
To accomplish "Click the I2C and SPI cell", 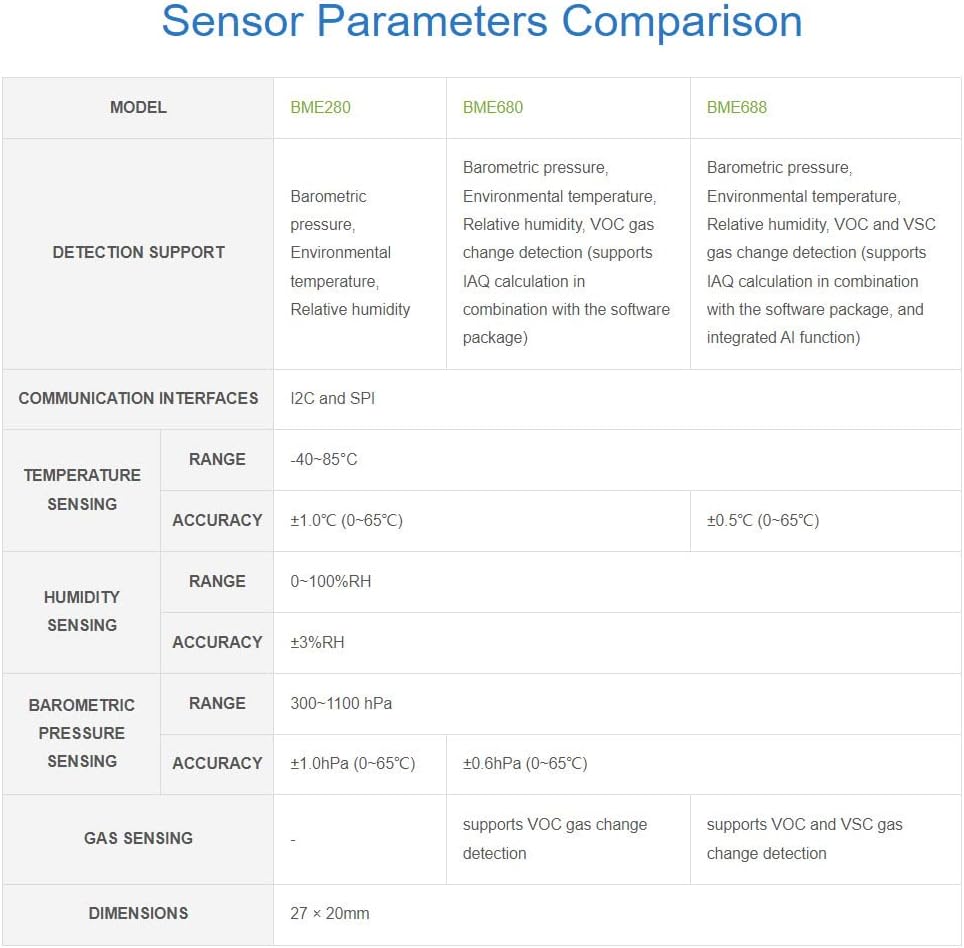I will (x=332, y=398).
